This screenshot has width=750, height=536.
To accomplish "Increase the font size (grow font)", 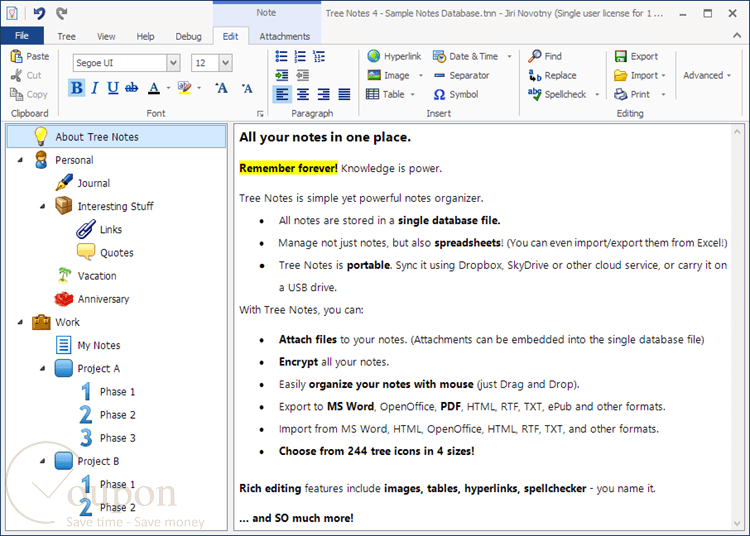I will pos(221,88).
